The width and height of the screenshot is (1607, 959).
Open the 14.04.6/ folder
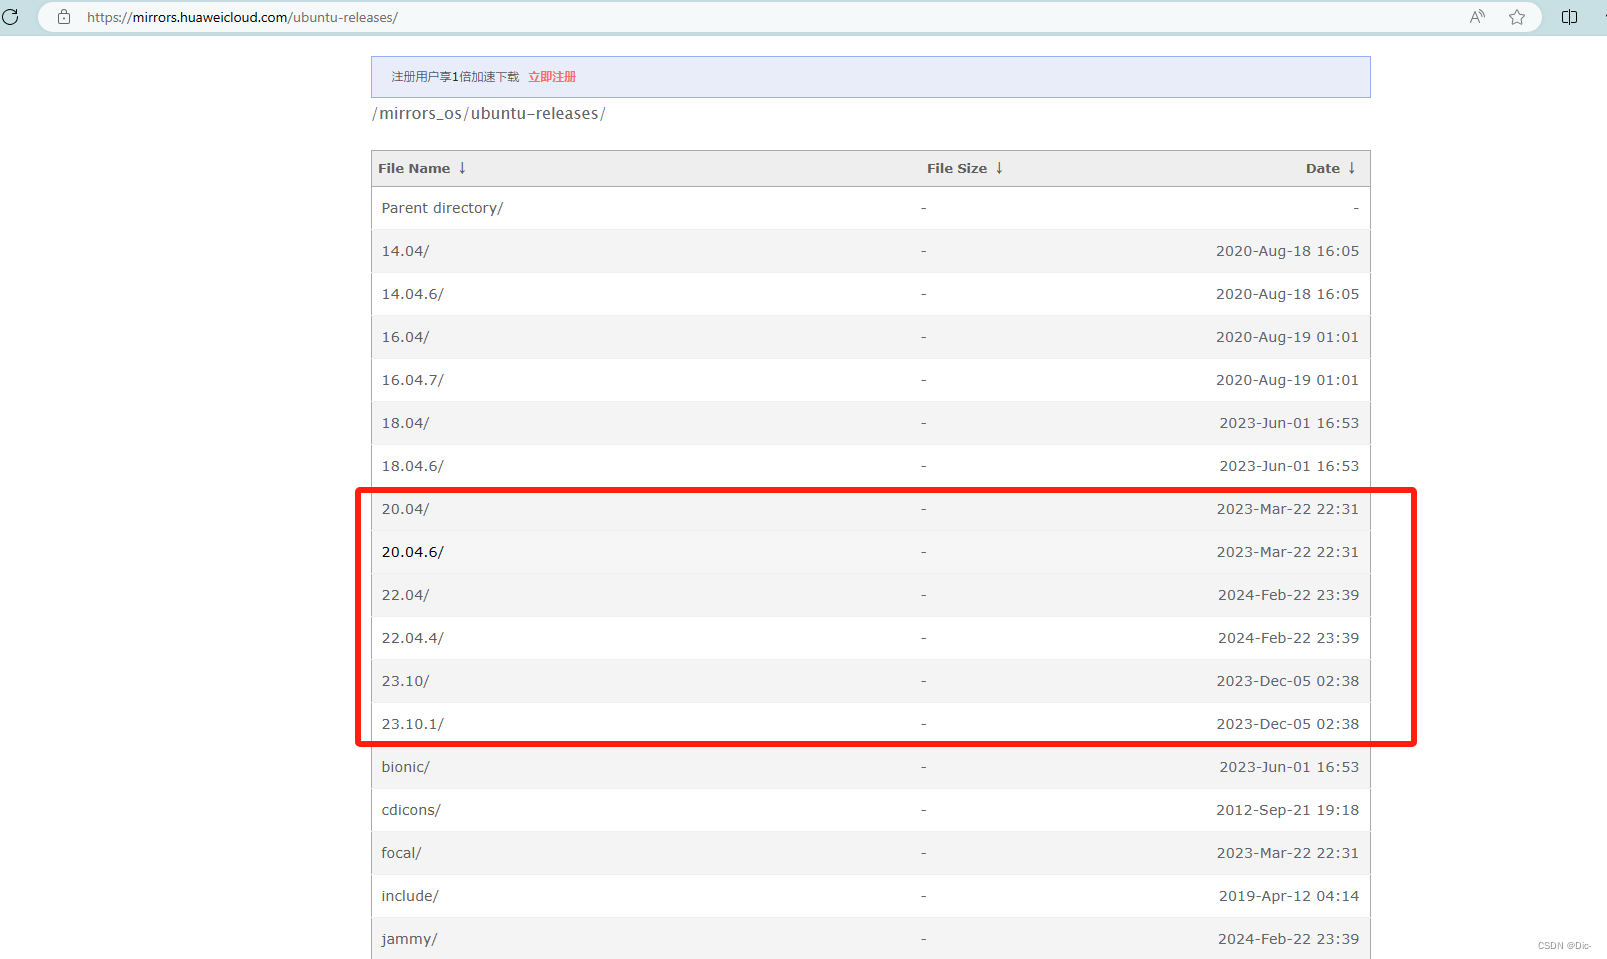(x=412, y=294)
